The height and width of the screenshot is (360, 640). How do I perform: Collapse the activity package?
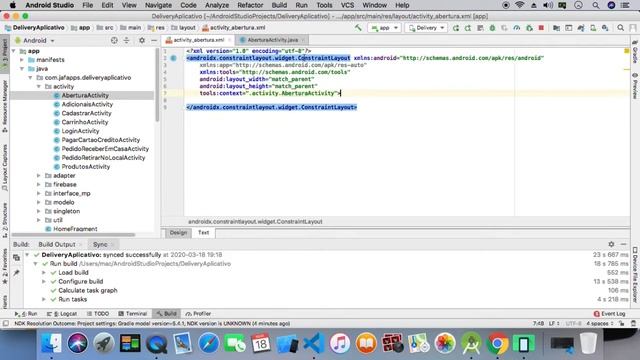[39, 87]
